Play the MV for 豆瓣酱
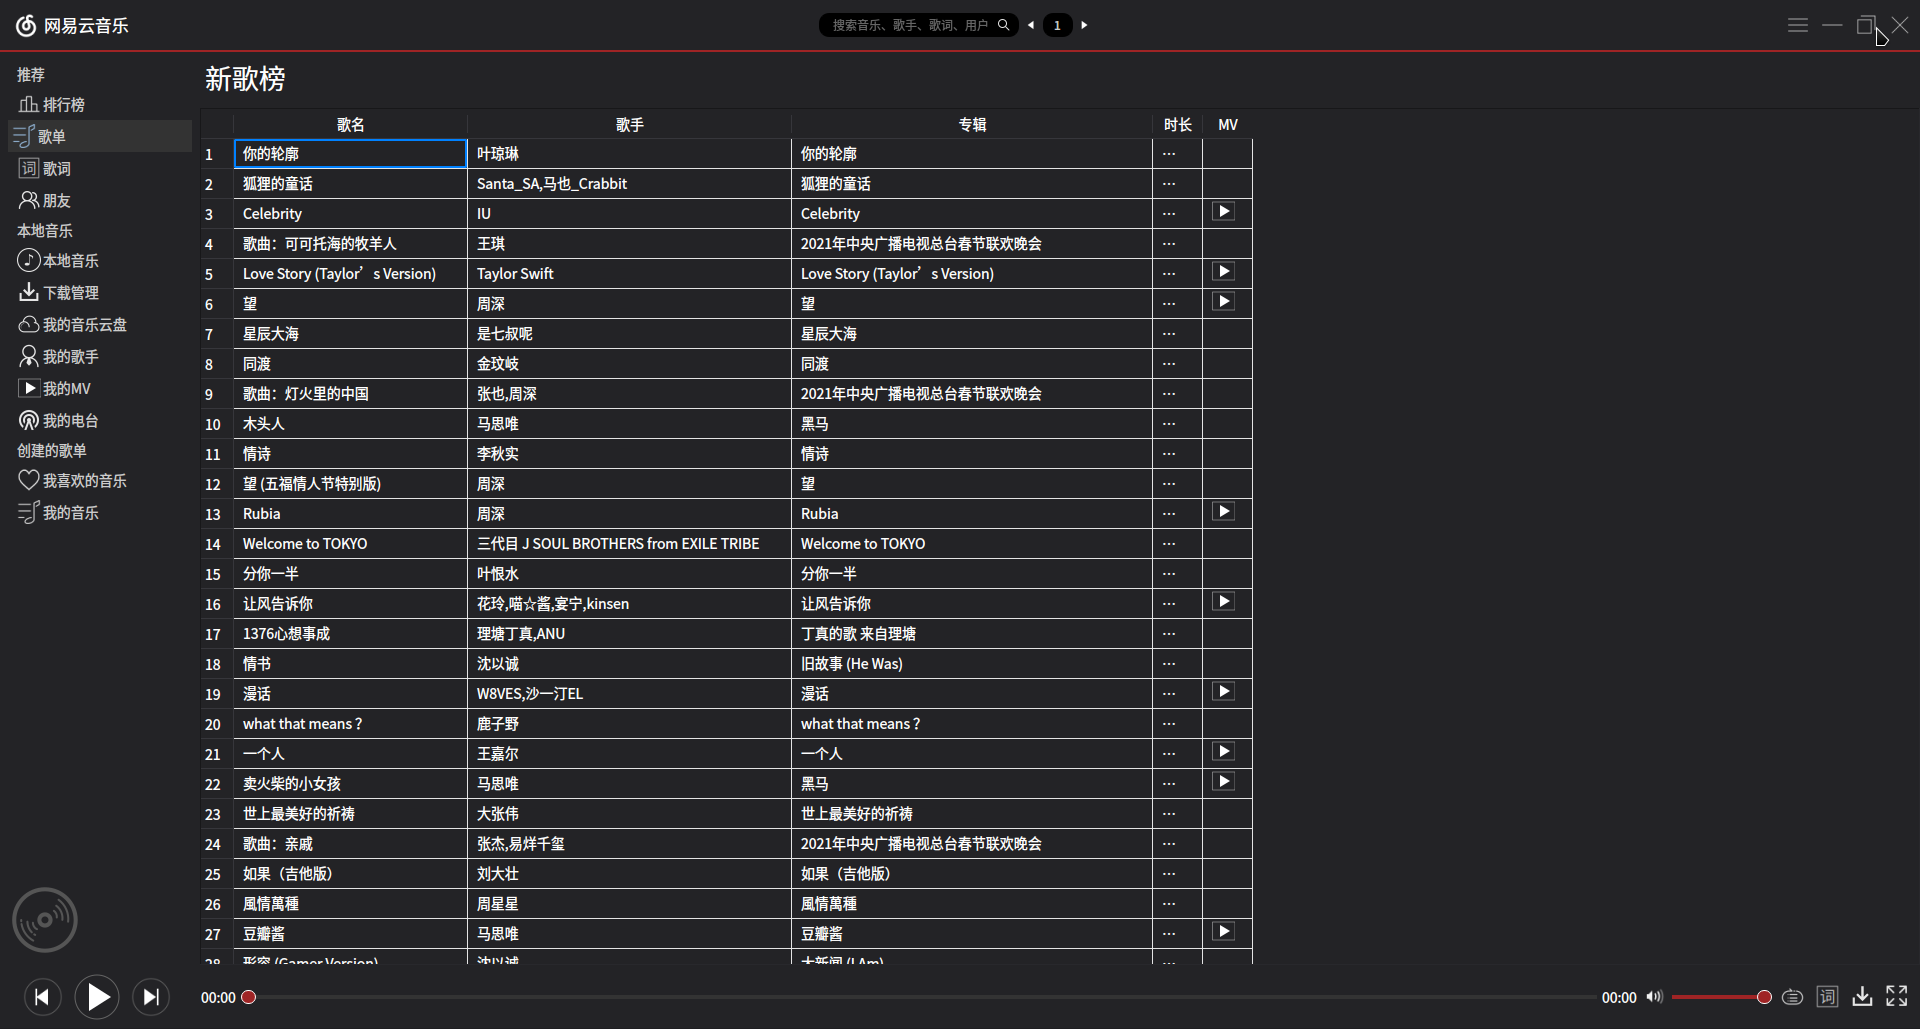 (1224, 932)
